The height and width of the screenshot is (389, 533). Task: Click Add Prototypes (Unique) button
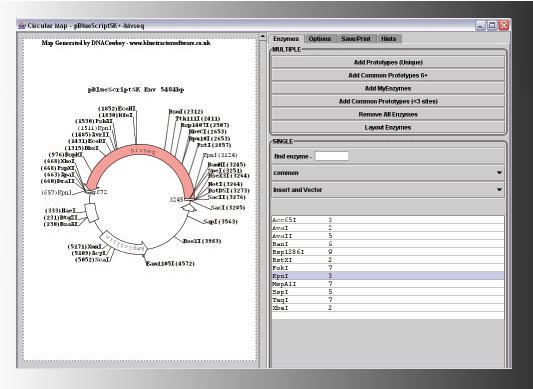pyautogui.click(x=388, y=62)
